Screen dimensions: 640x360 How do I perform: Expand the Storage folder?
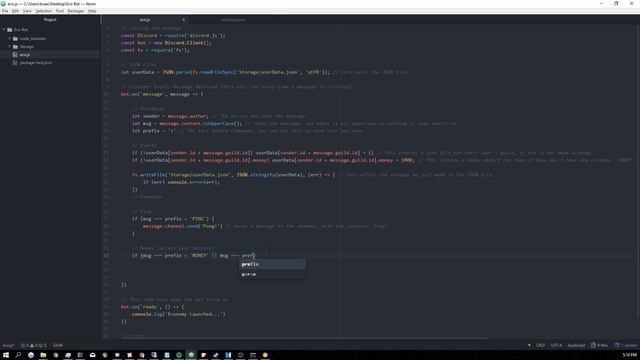click(x=10, y=47)
